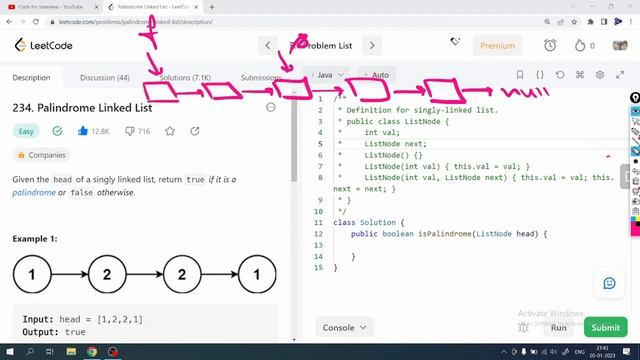Click the Run button

(x=558, y=327)
